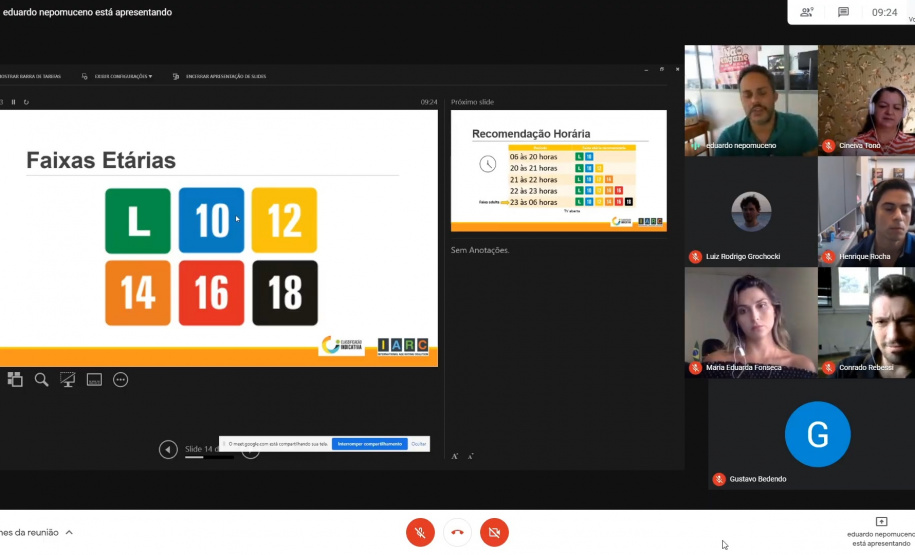
Task: Open the 'Exibir configurações' dropdown
Action: click(122, 76)
